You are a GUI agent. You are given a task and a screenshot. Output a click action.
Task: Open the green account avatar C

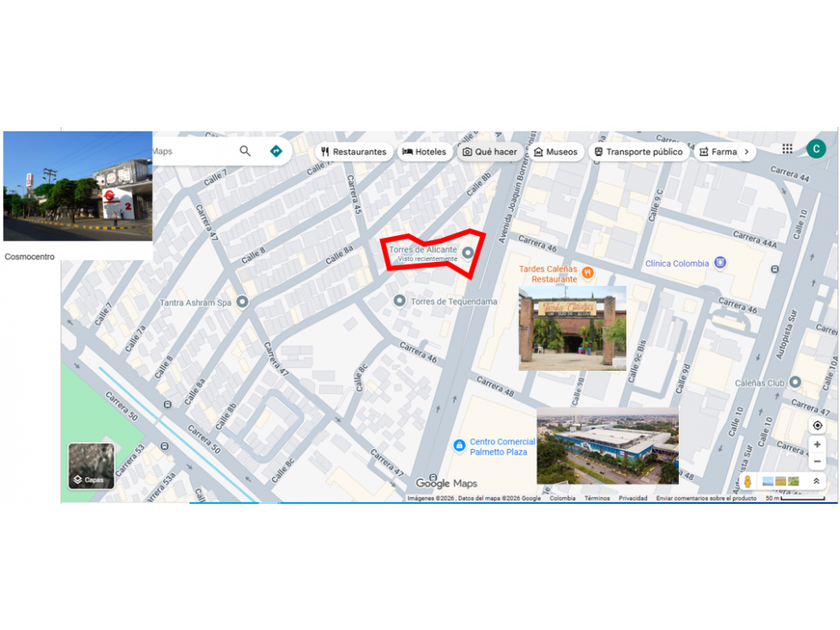[x=816, y=148]
